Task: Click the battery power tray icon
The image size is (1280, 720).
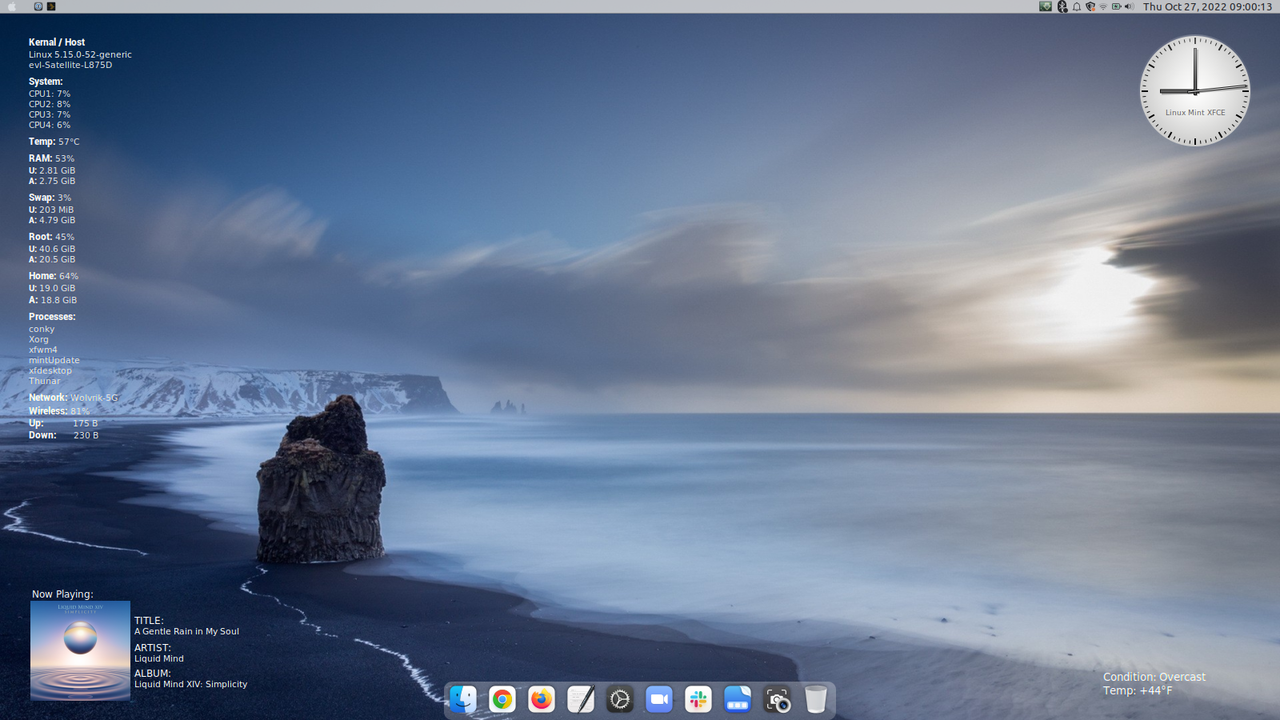Action: coord(1116,6)
